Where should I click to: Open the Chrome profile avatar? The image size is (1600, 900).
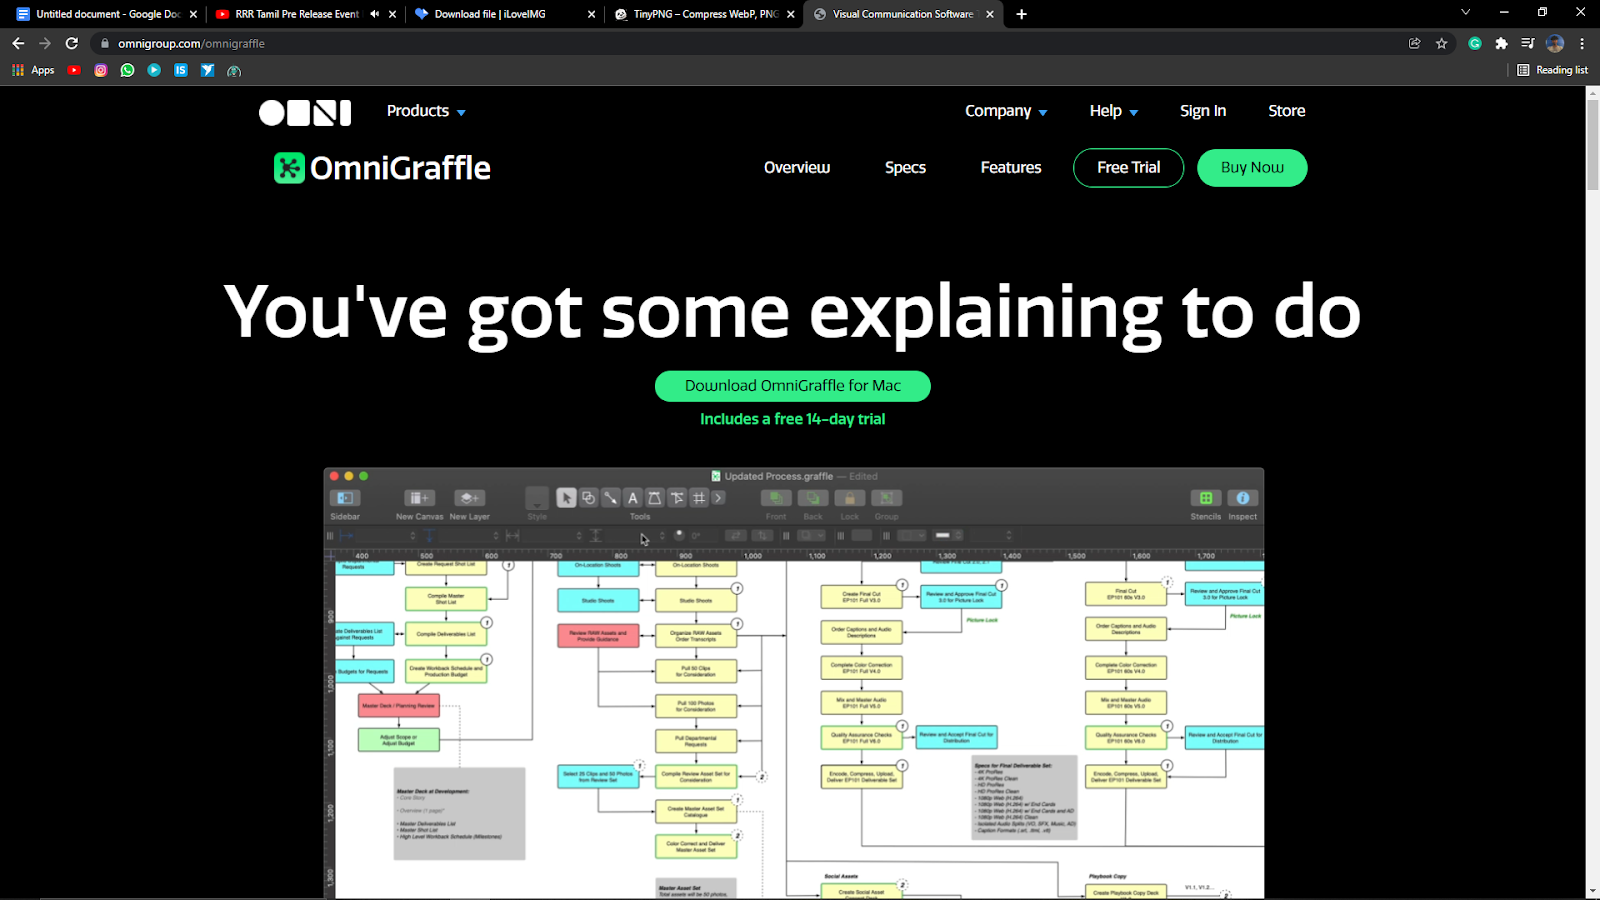coord(1555,43)
